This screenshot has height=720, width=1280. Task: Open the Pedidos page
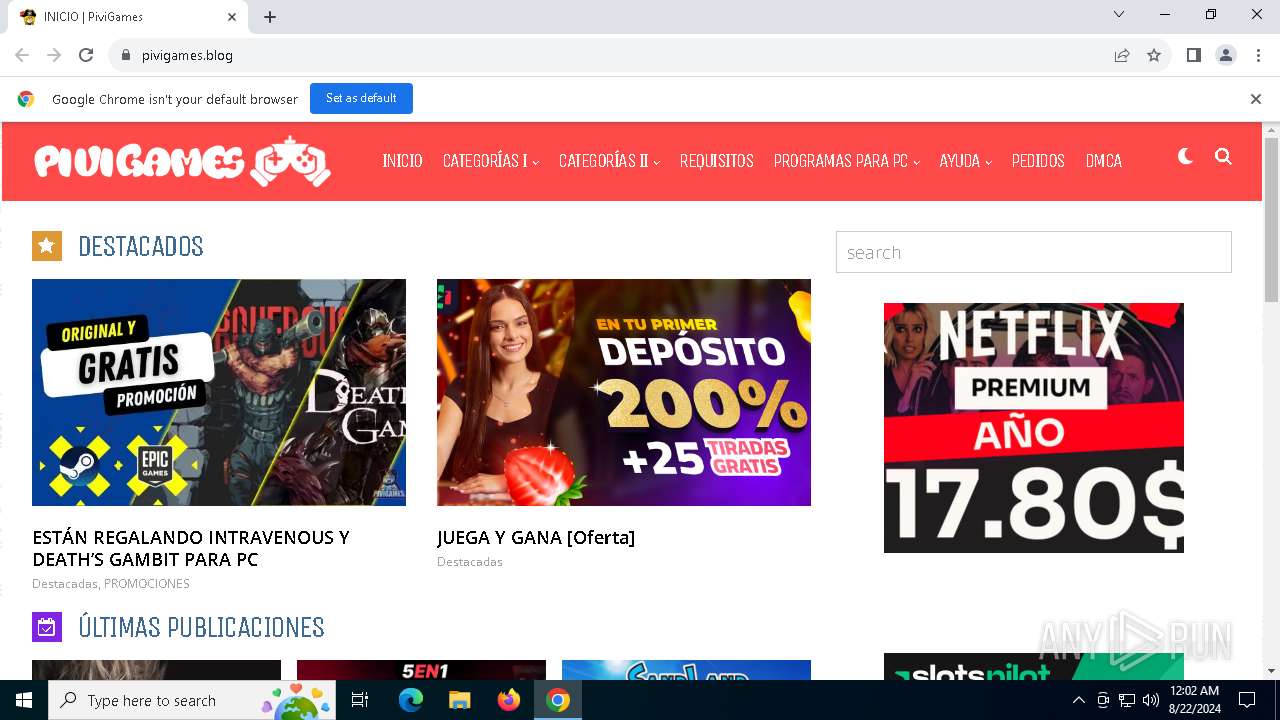(1038, 161)
